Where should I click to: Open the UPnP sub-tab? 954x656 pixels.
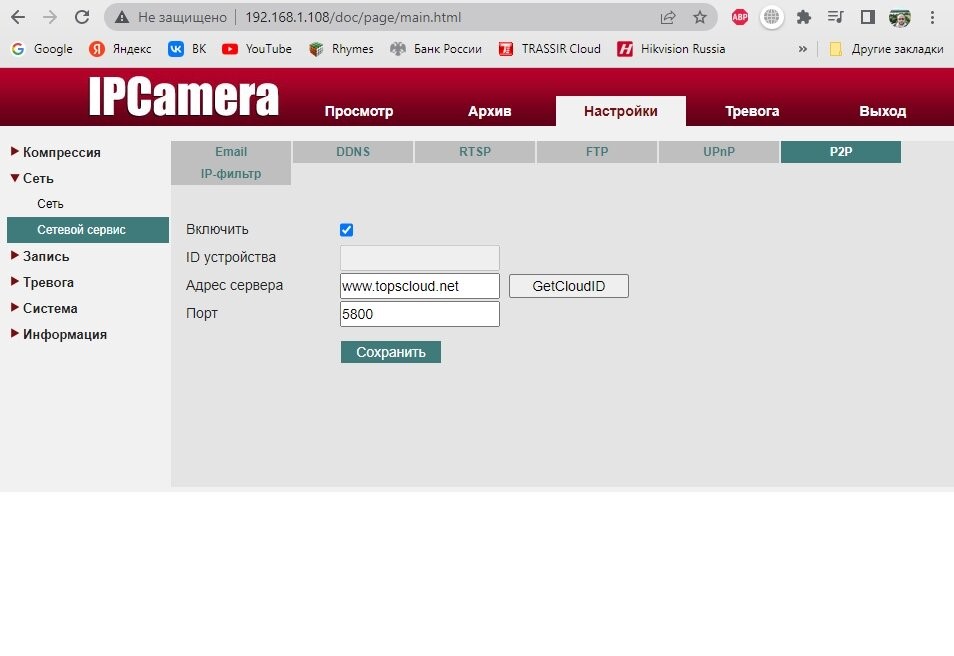click(x=719, y=152)
